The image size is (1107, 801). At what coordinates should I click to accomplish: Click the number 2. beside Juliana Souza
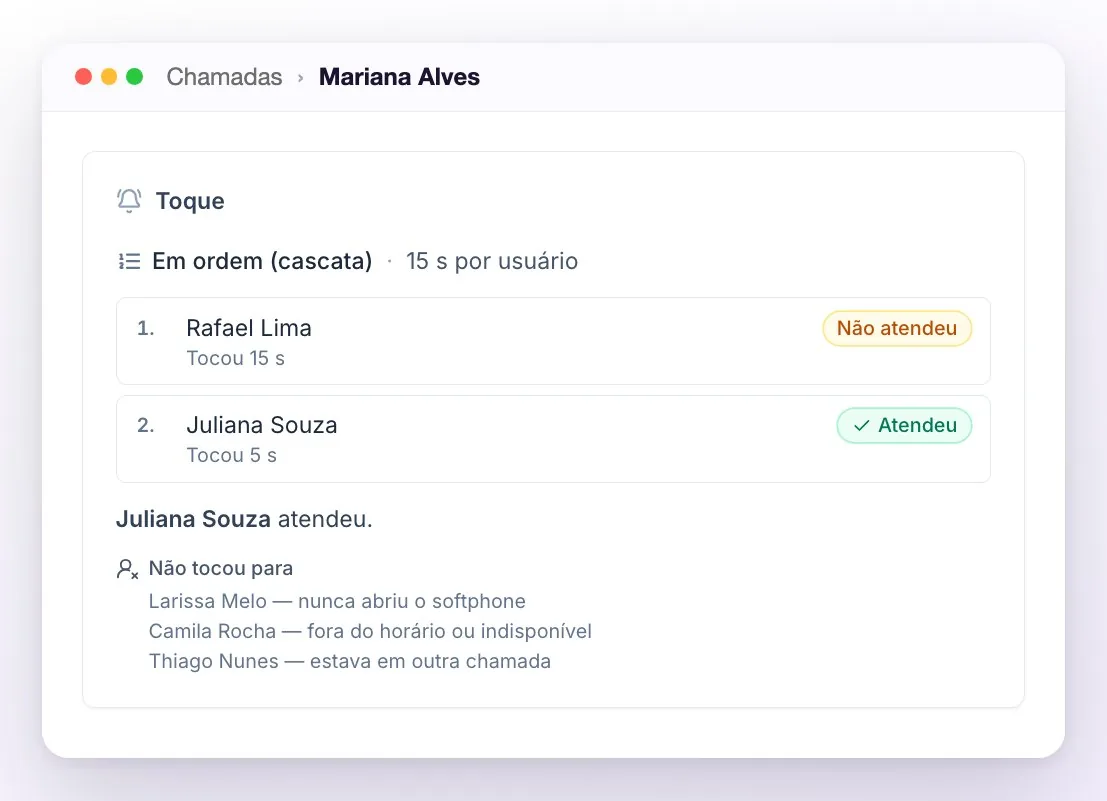(x=145, y=425)
